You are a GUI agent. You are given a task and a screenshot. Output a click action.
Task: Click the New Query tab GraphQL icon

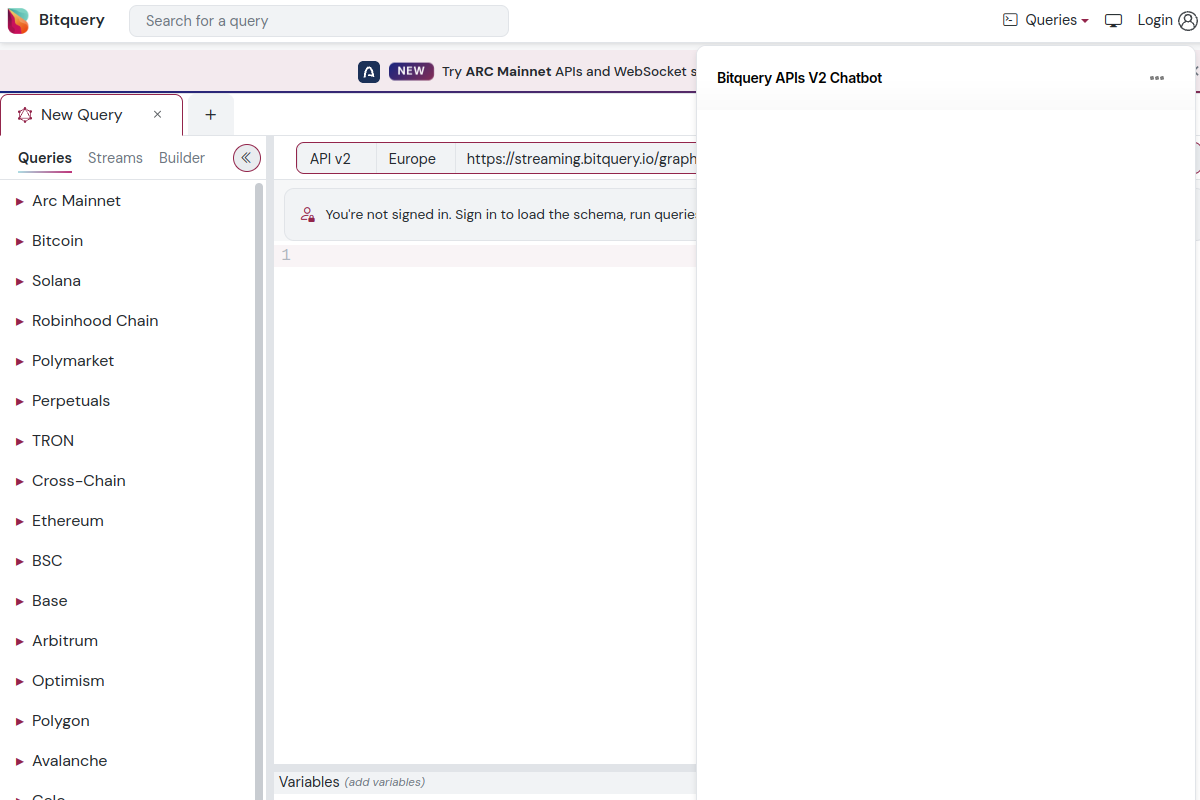tap(25, 115)
